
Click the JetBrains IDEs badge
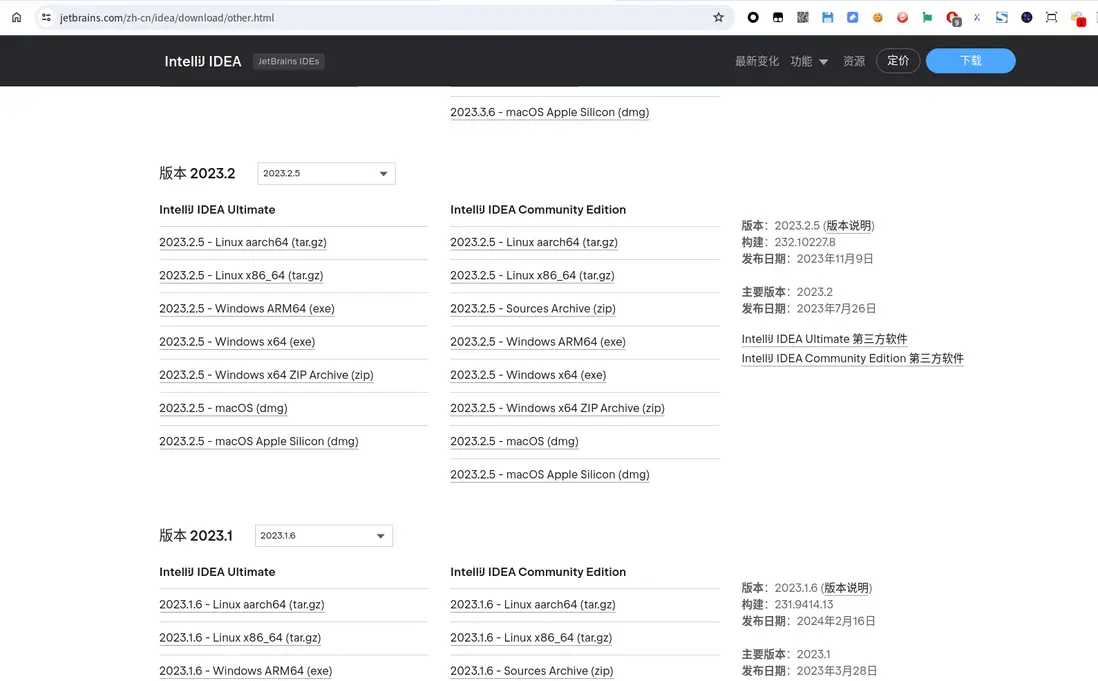[x=288, y=61]
